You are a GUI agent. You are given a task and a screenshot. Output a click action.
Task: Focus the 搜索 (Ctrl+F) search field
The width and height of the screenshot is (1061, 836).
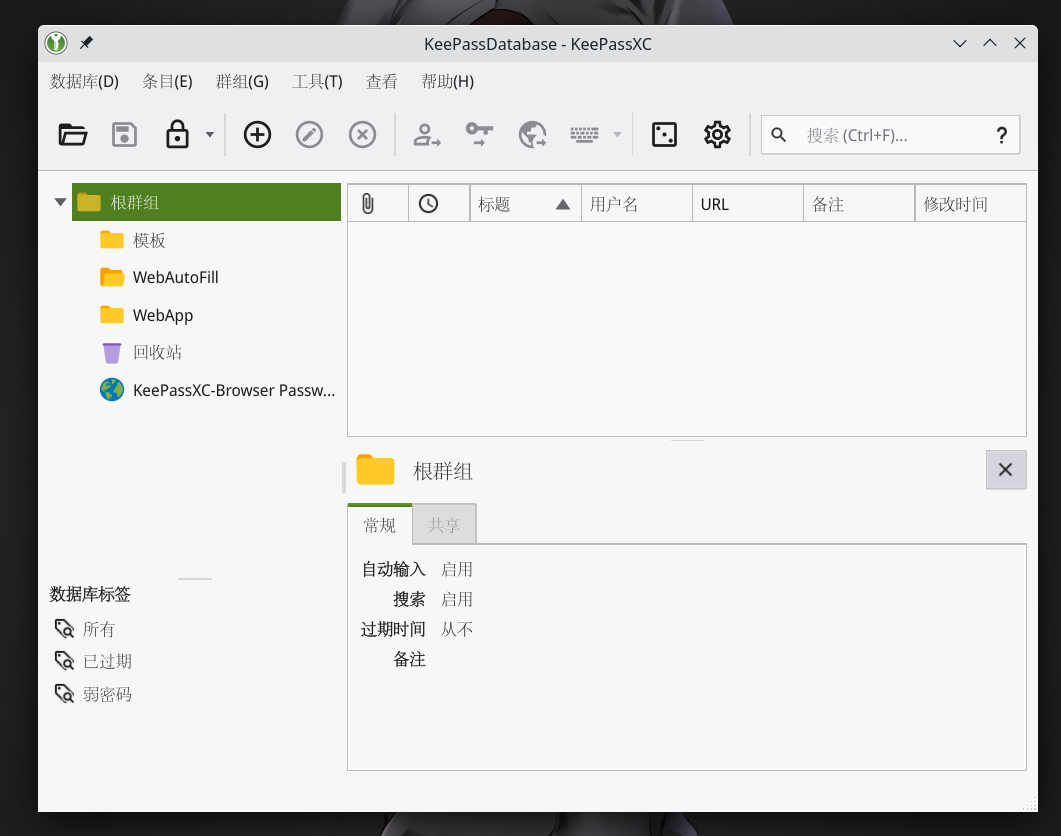pos(890,135)
